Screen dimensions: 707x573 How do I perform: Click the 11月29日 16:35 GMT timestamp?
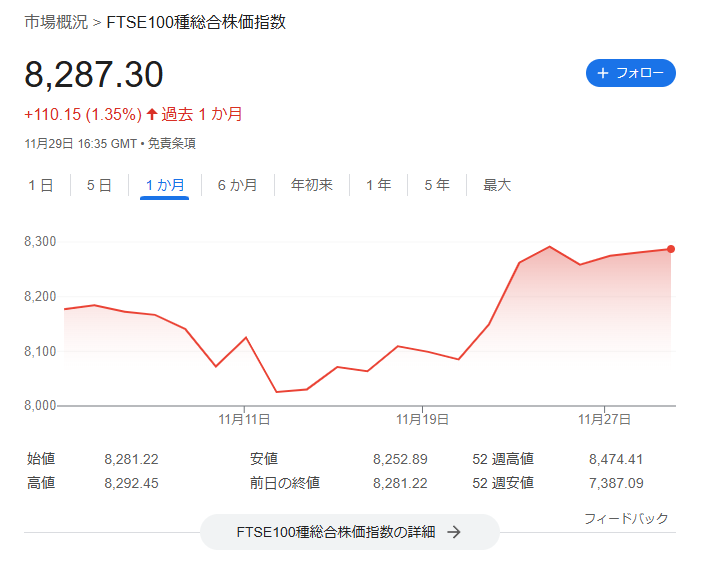click(x=81, y=144)
